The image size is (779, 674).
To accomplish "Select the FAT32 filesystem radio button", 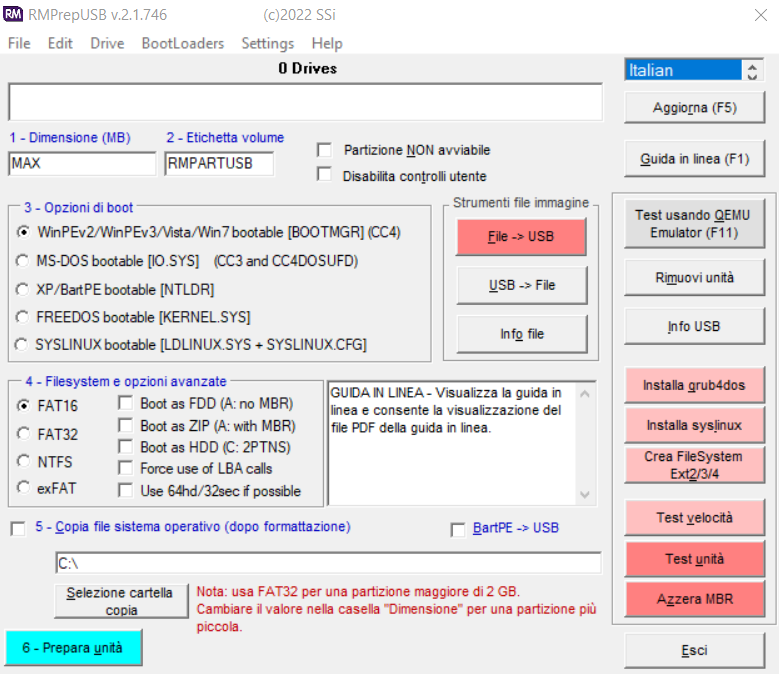I will point(23,434).
